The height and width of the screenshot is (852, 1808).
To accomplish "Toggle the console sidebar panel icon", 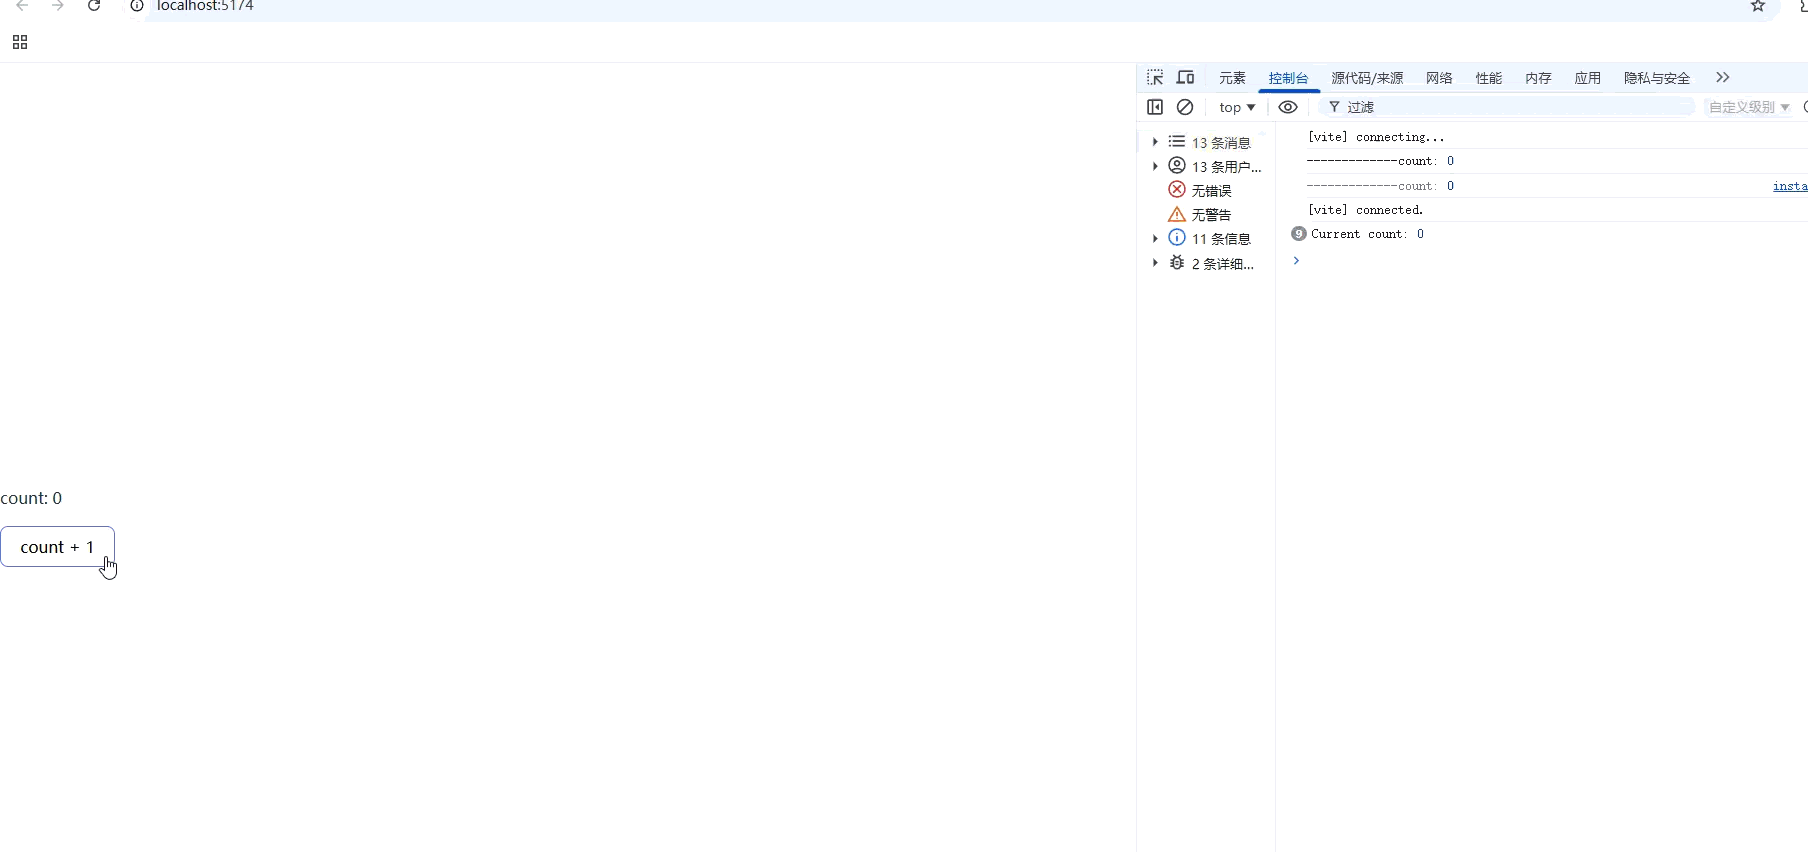I will tap(1155, 107).
